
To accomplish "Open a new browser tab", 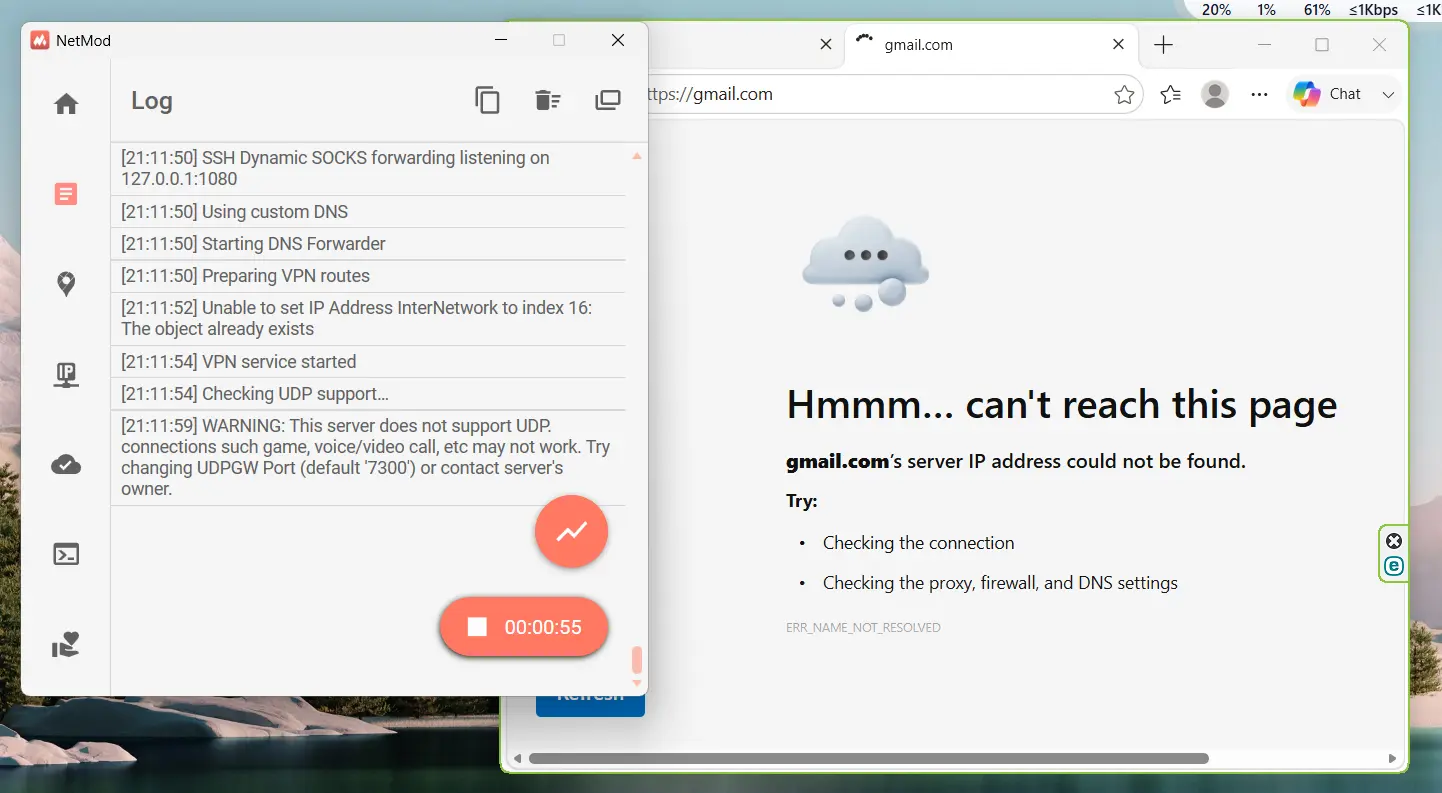I will 1163,45.
